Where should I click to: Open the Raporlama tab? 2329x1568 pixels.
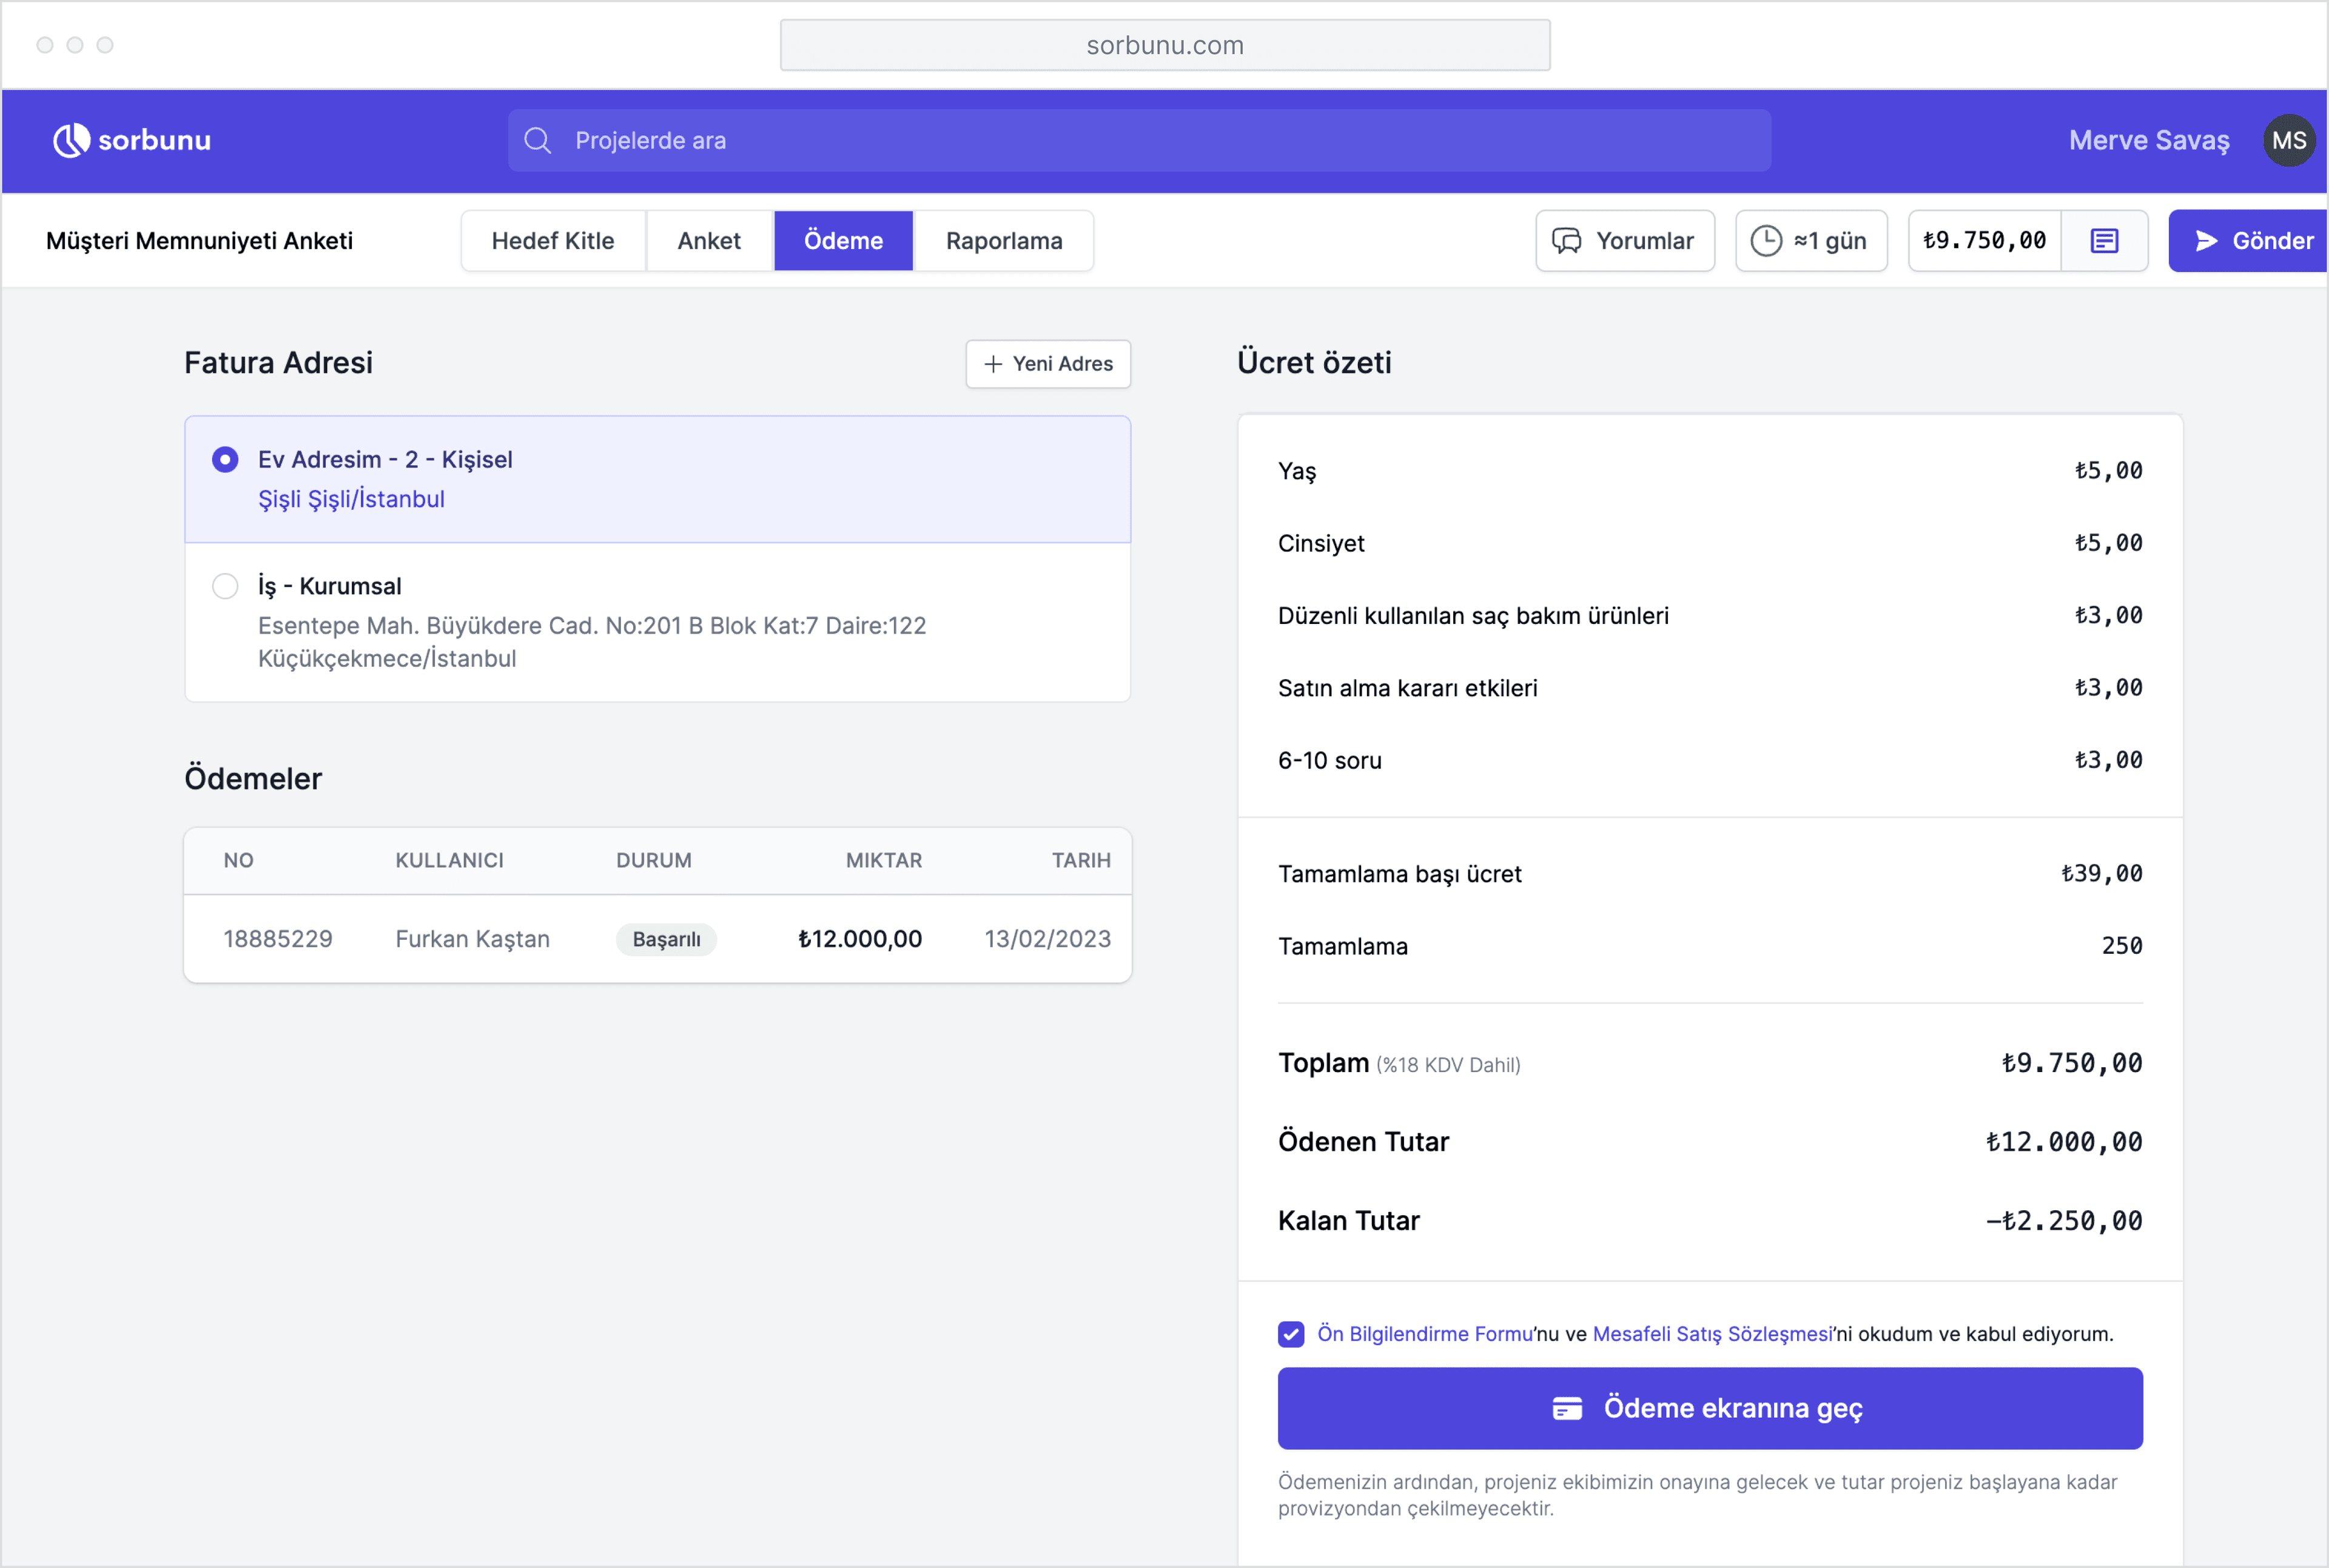tap(1003, 241)
